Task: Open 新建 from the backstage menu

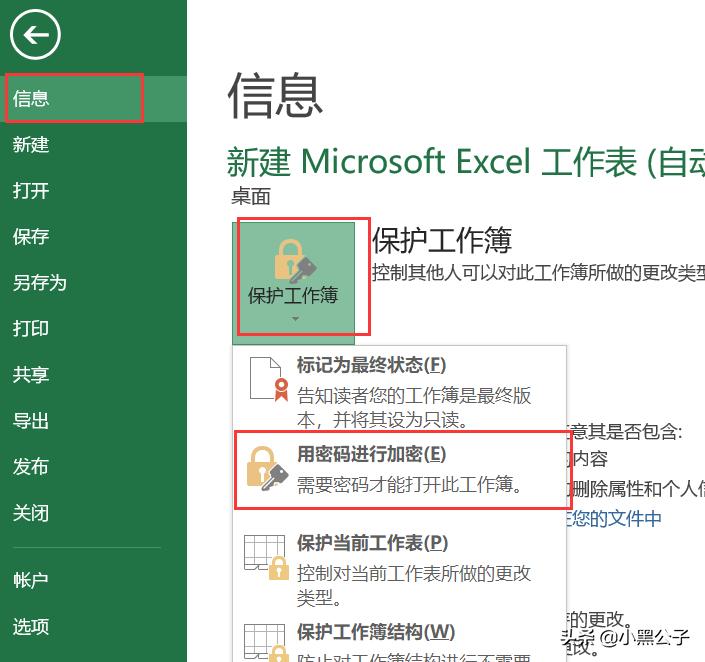Action: (x=93, y=145)
